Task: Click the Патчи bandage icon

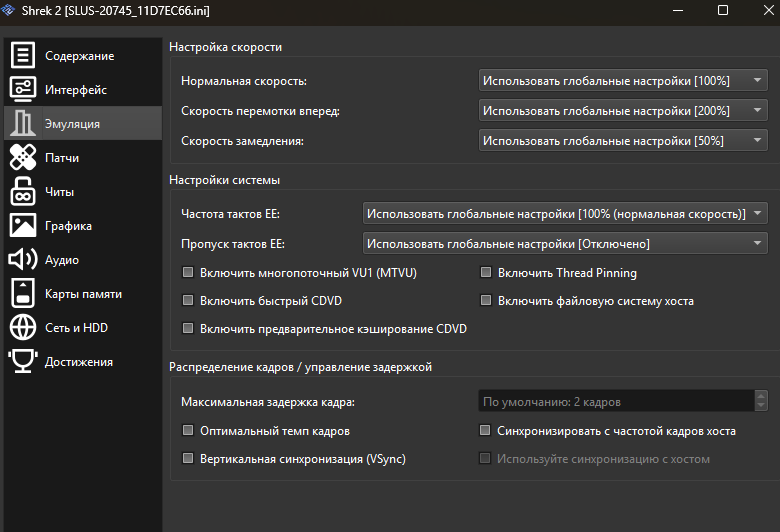Action: pyautogui.click(x=23, y=157)
